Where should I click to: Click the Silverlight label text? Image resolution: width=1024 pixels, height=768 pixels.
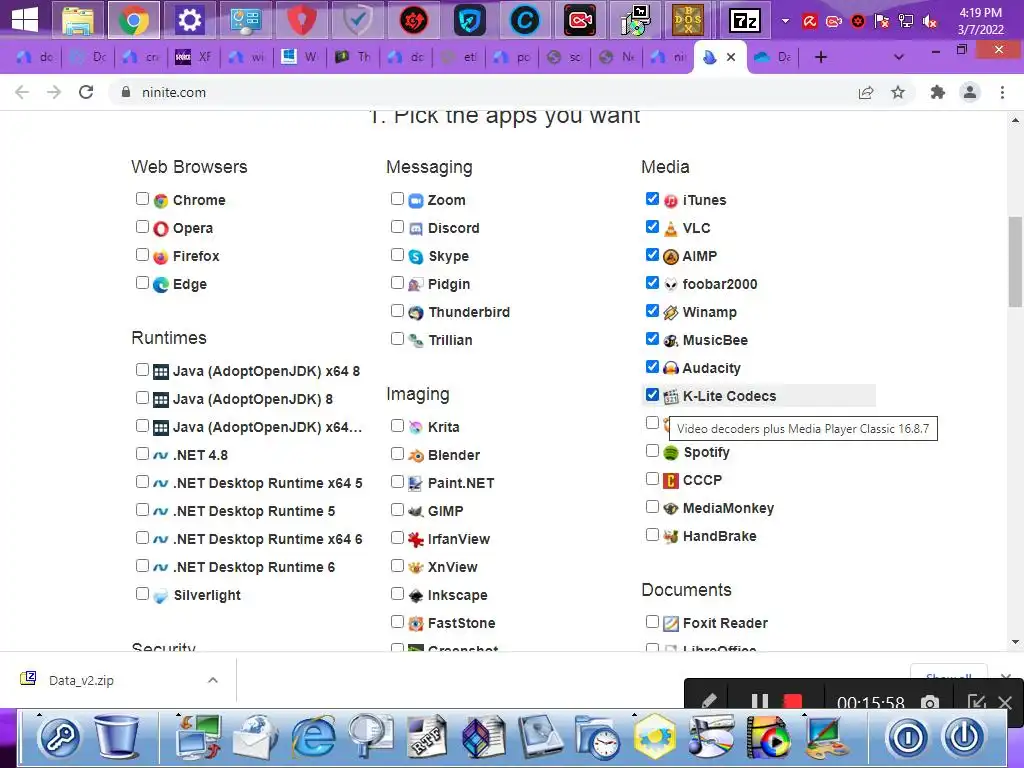207,596
